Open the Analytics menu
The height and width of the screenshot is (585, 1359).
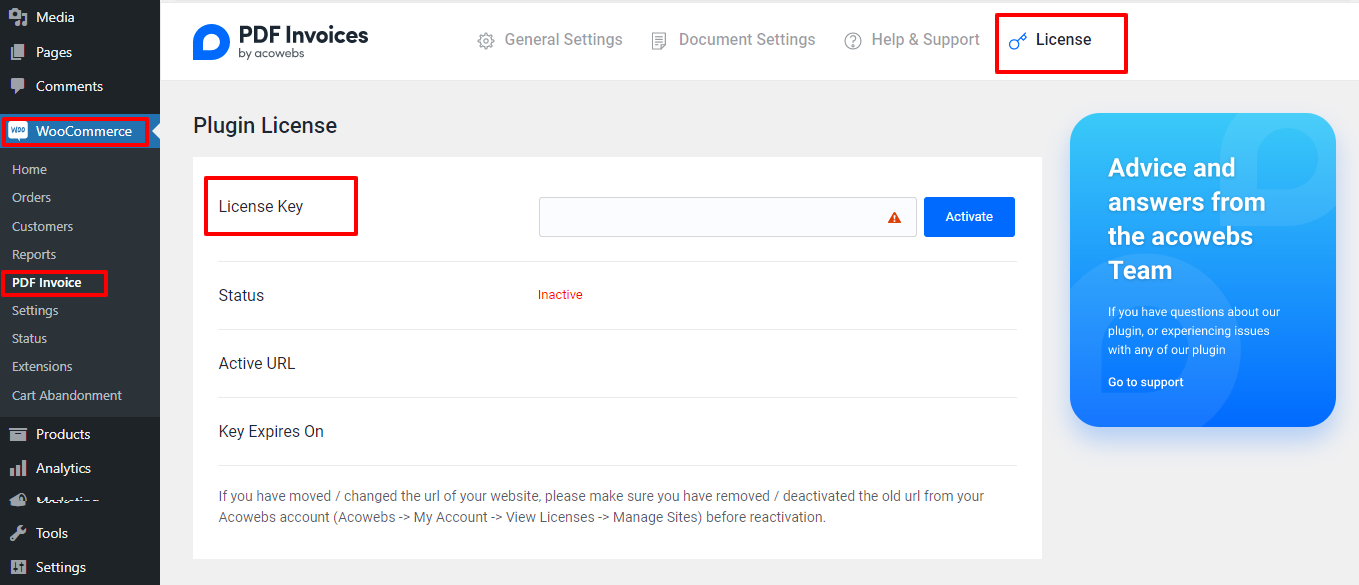click(80, 468)
